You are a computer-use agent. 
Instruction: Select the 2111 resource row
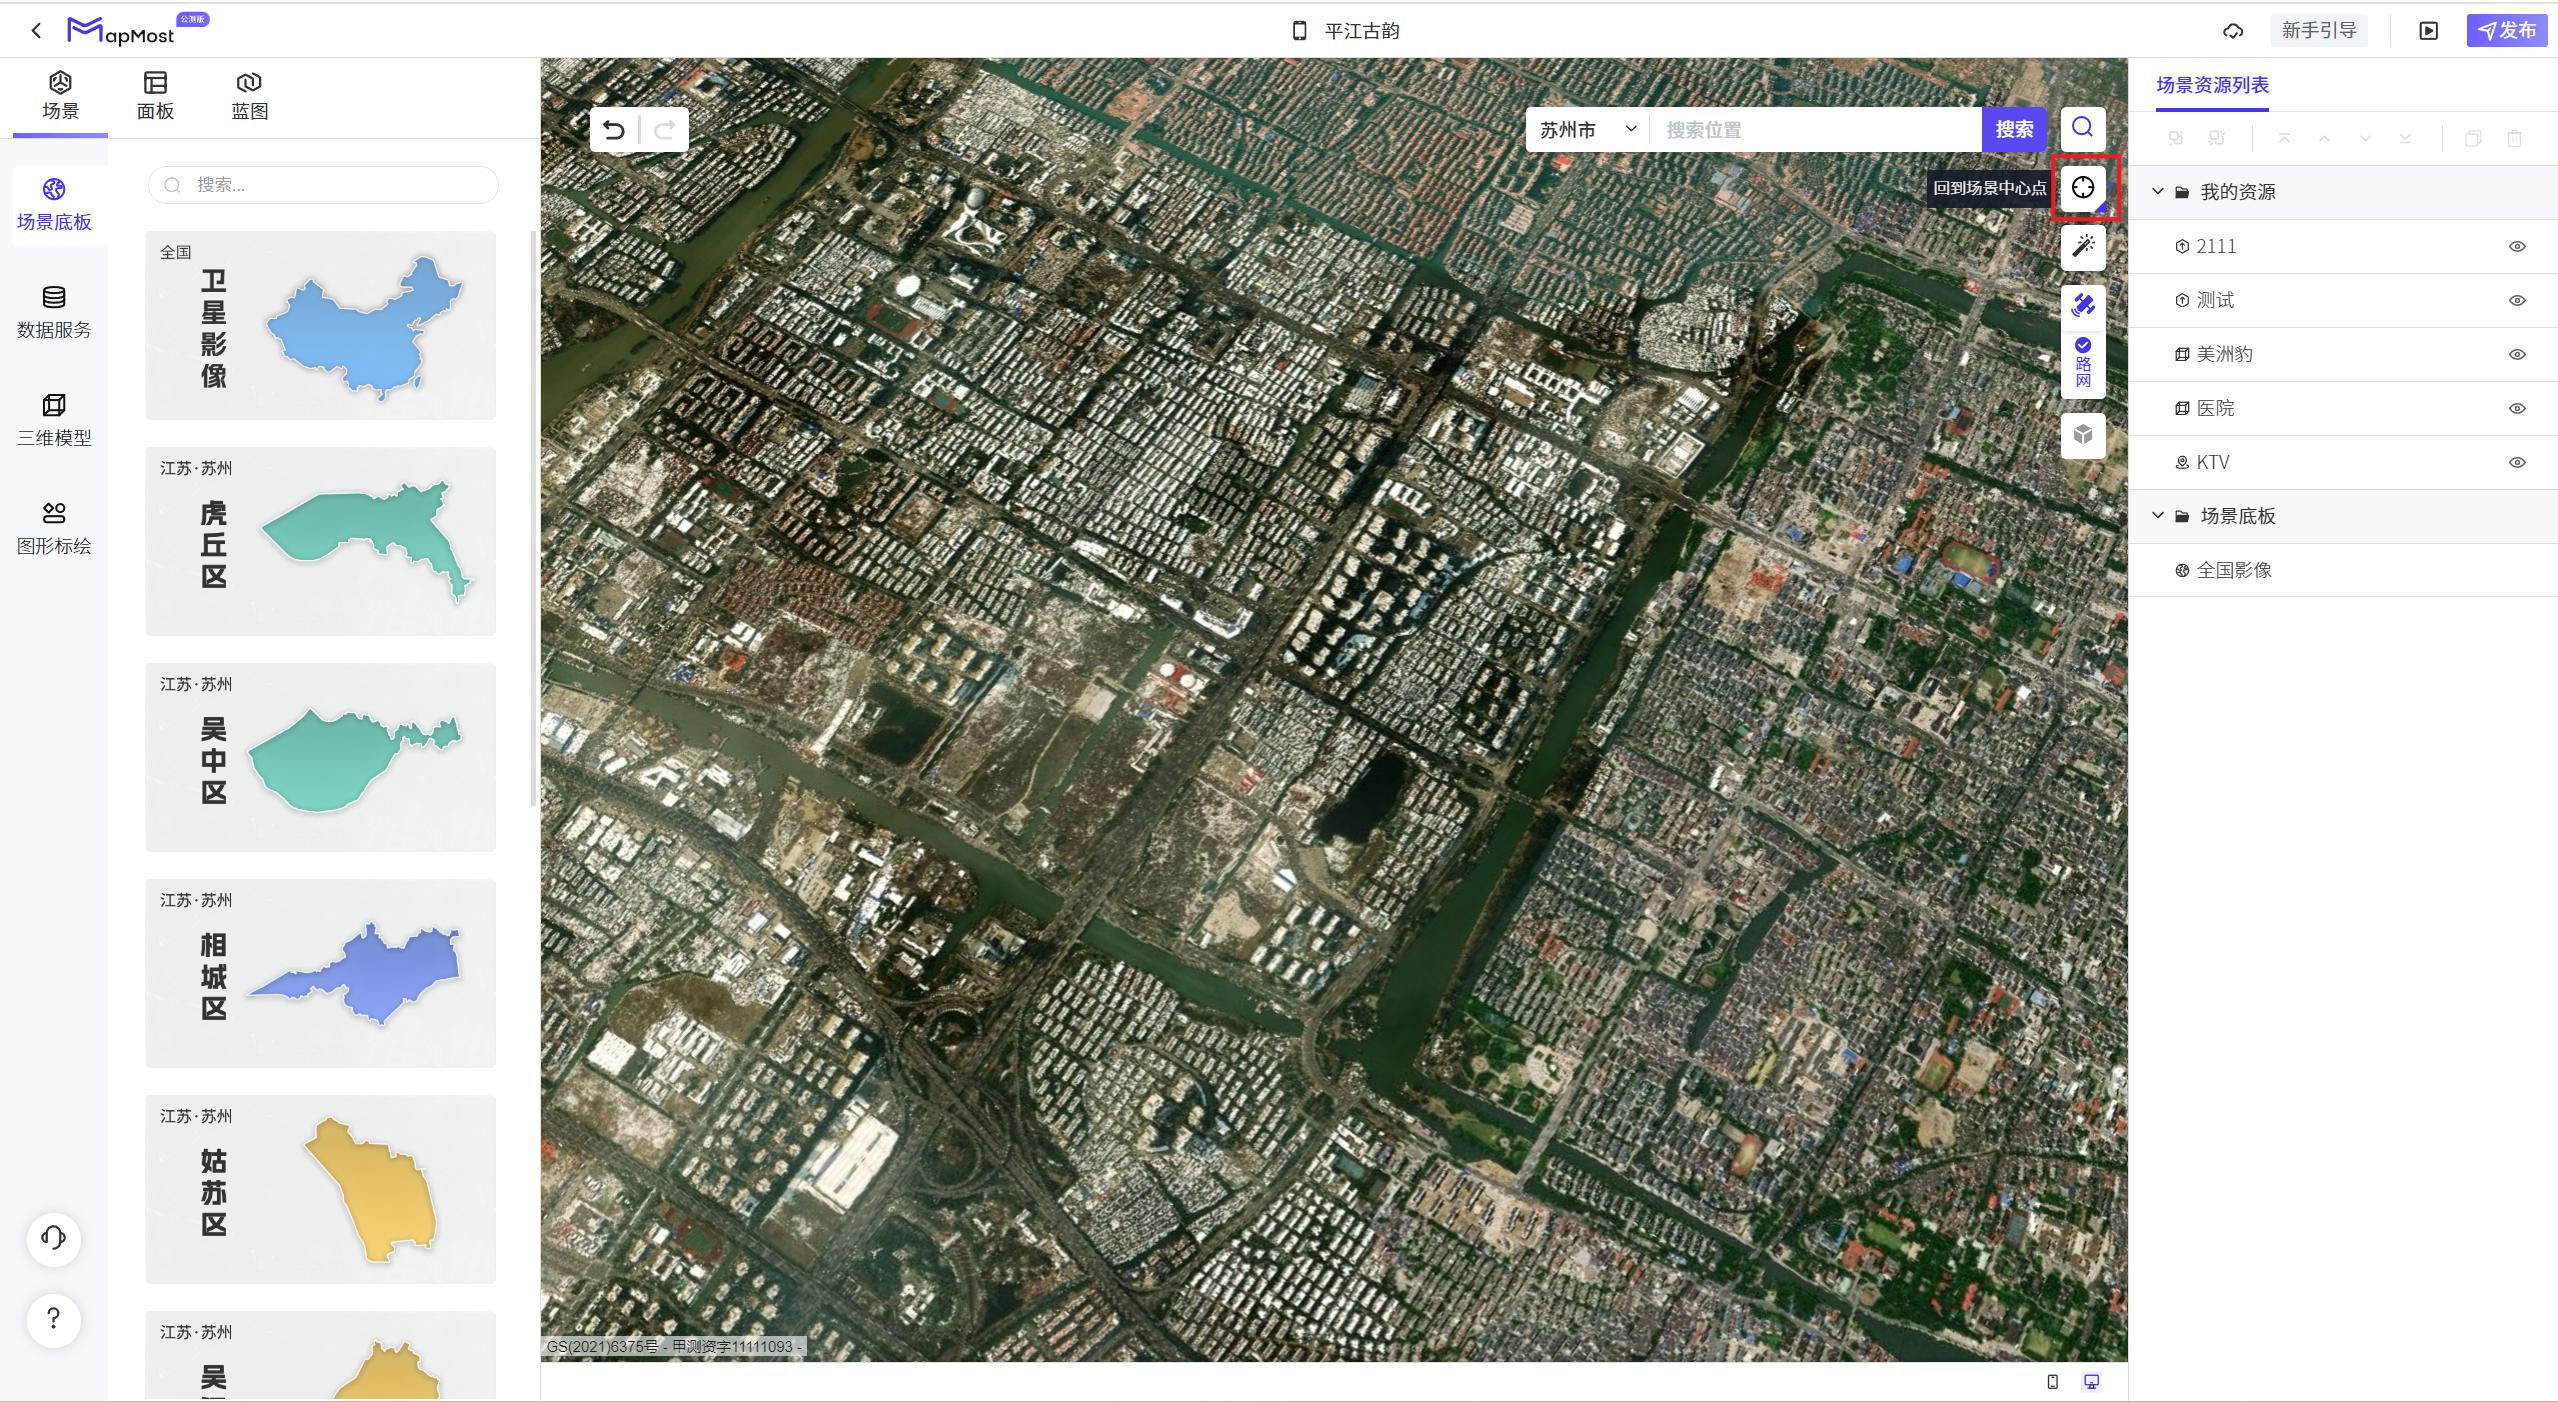[x=2343, y=246]
